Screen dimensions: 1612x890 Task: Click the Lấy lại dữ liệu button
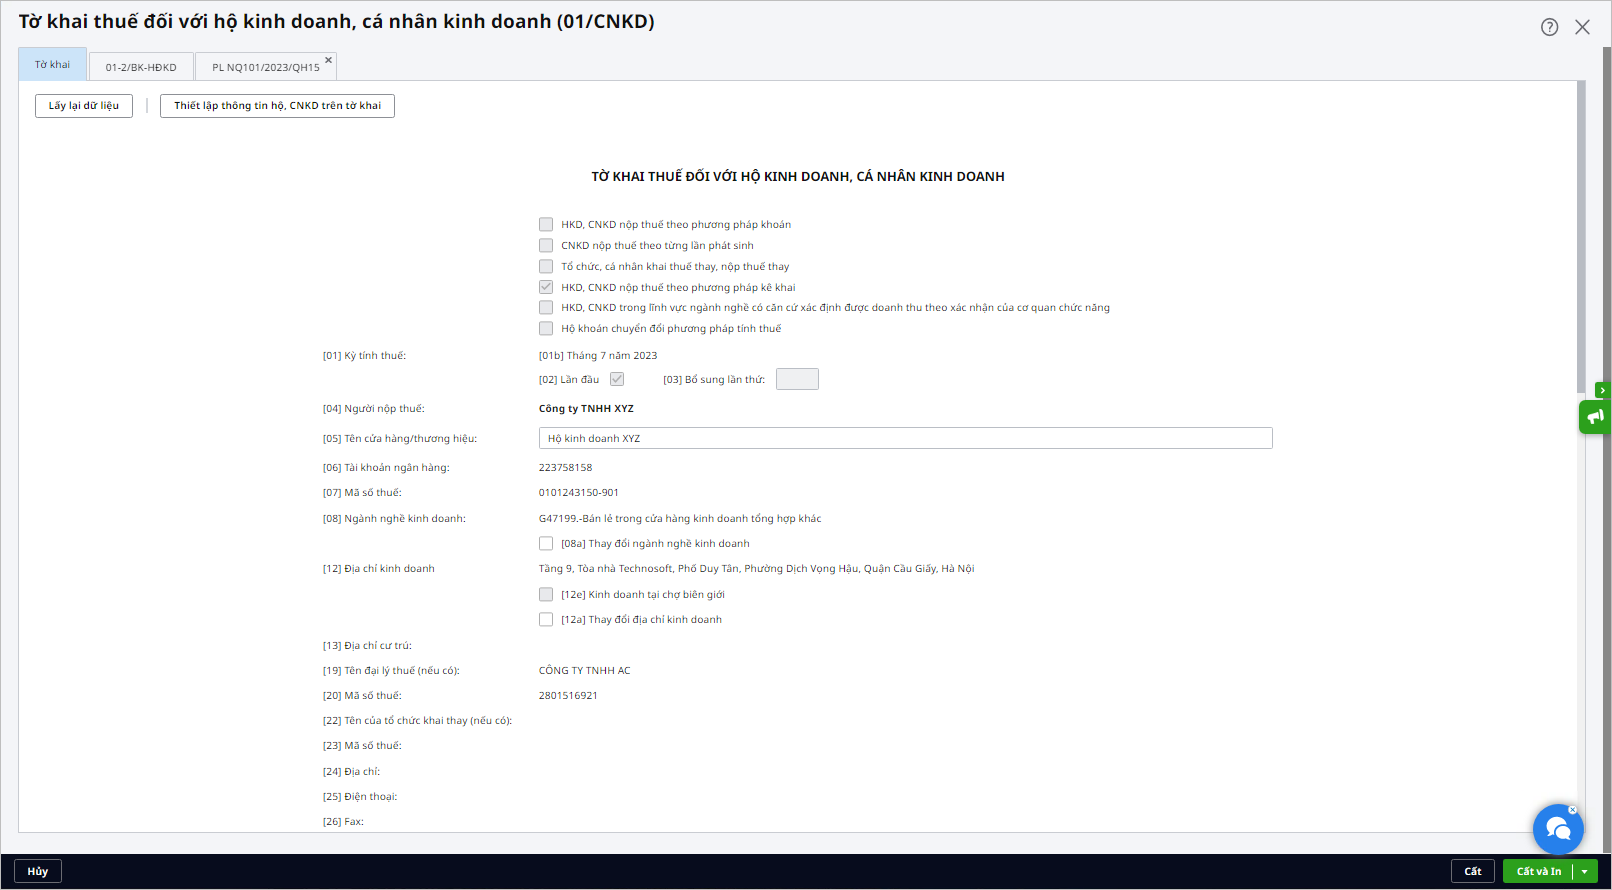[84, 106]
